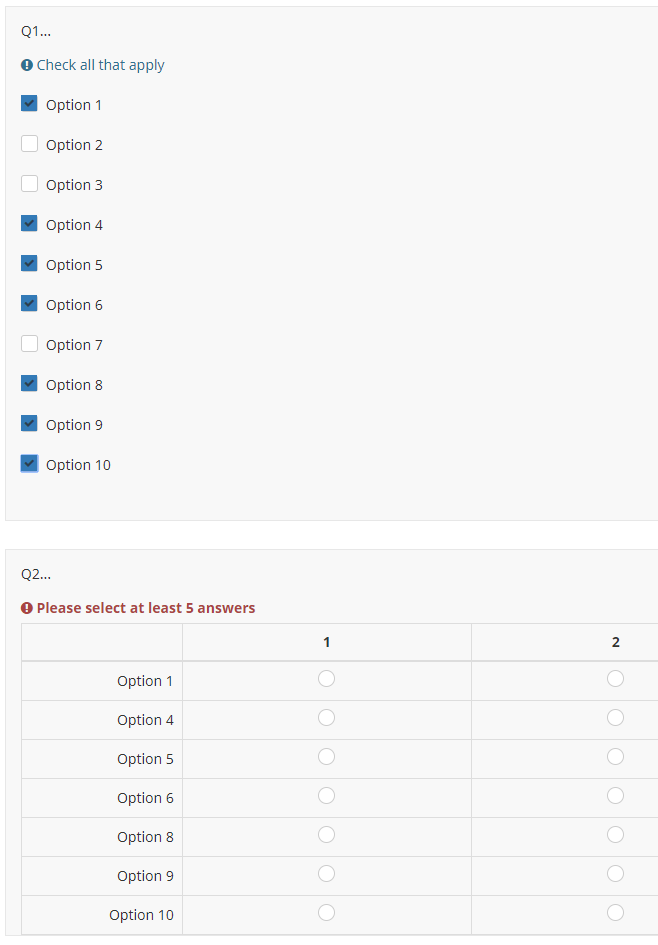Tick the Option 7 checkbox

click(x=29, y=344)
